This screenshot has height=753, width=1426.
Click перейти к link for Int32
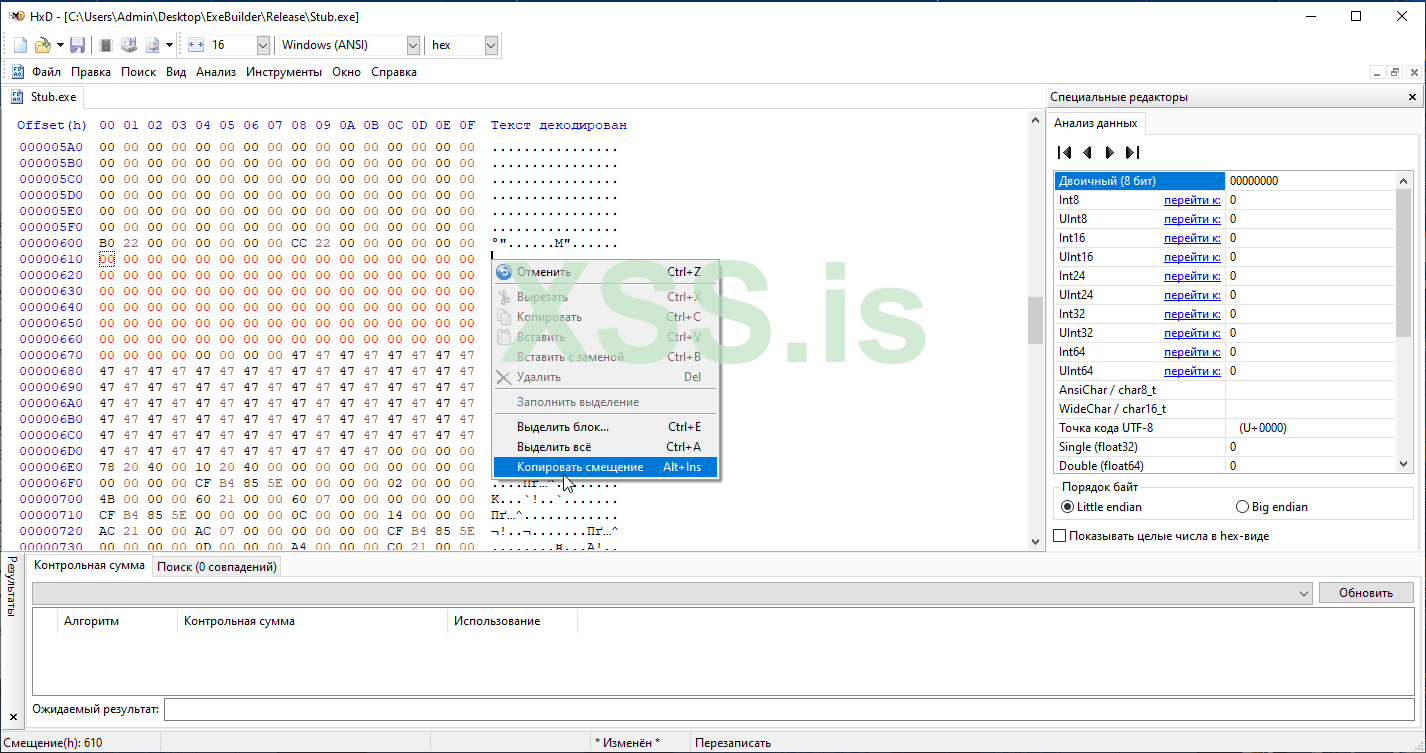coord(1192,314)
